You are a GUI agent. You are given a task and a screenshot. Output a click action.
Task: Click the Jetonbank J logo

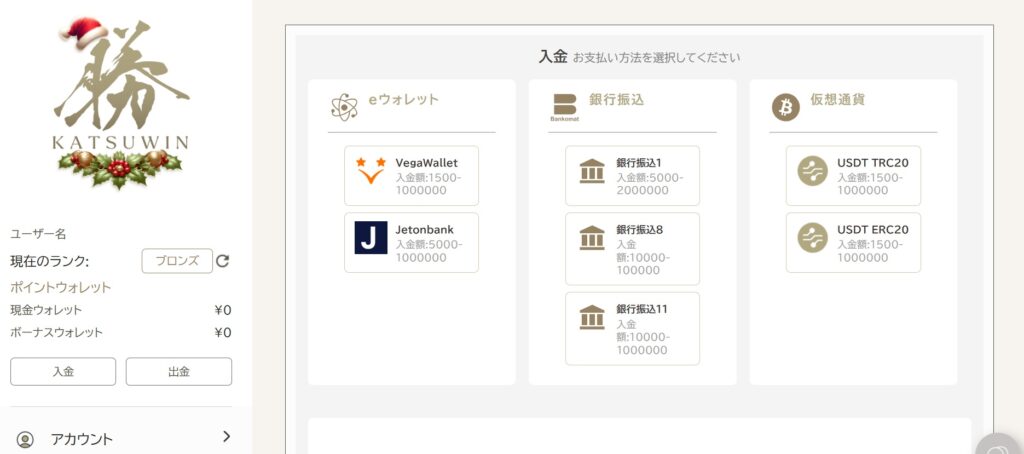pos(371,237)
